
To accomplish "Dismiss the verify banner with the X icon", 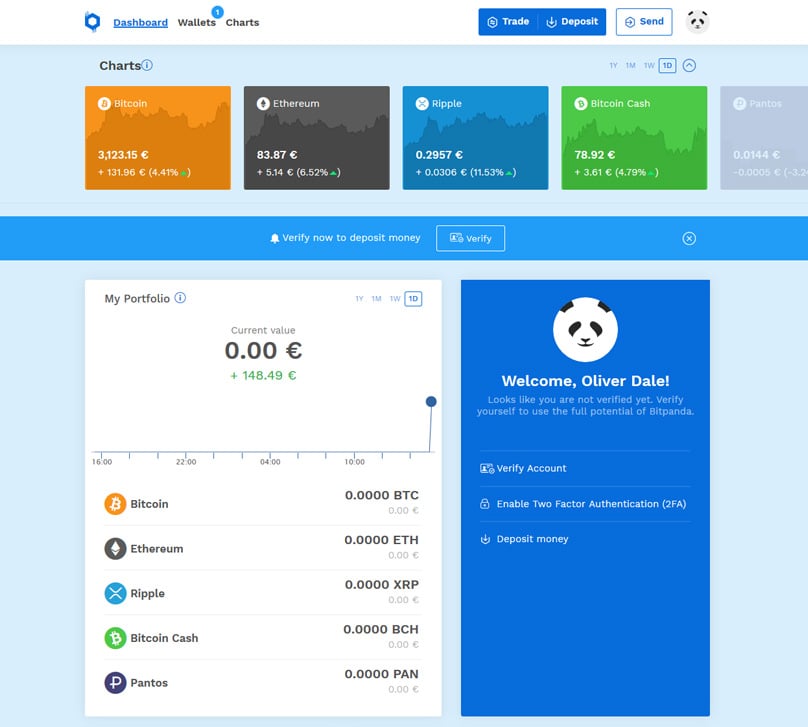I will pyautogui.click(x=689, y=239).
